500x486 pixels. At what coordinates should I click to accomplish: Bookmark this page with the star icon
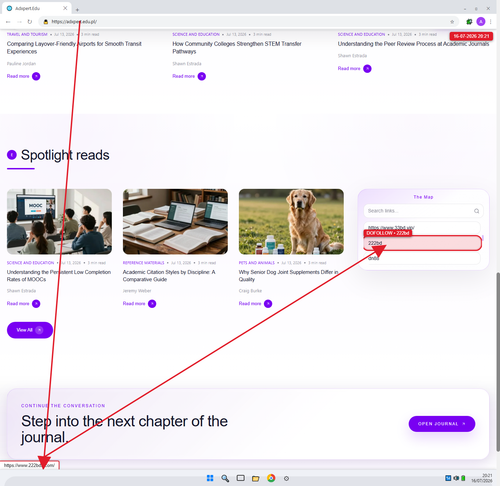tap(452, 22)
